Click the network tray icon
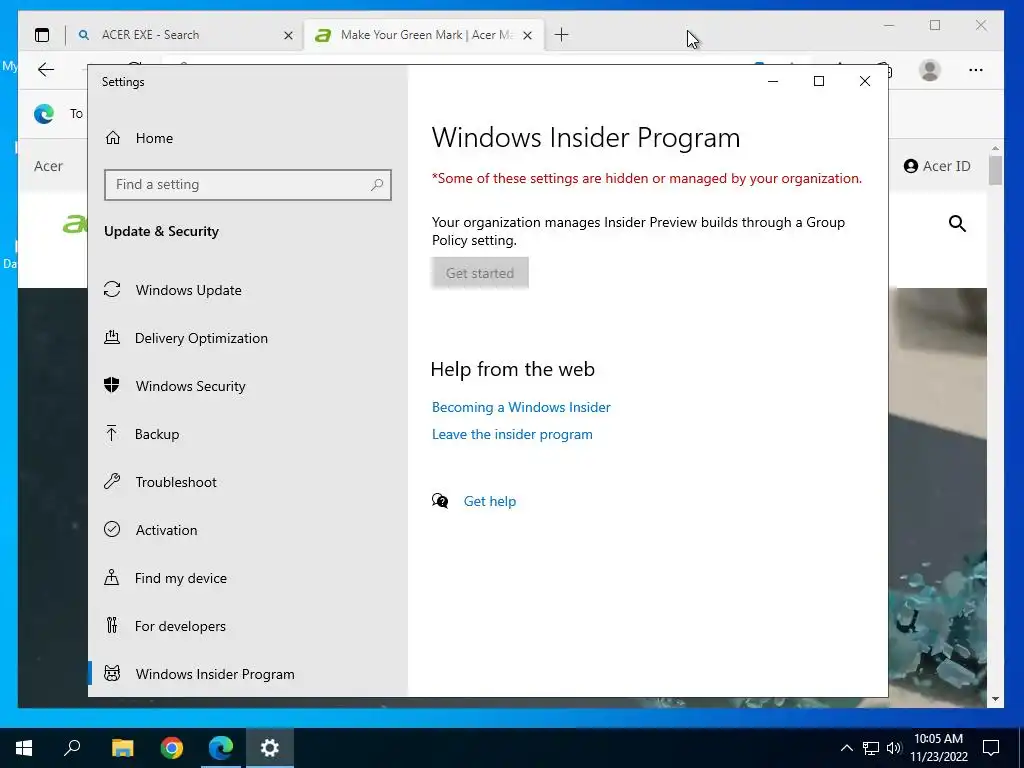The width and height of the screenshot is (1024, 768). pyautogui.click(x=871, y=748)
